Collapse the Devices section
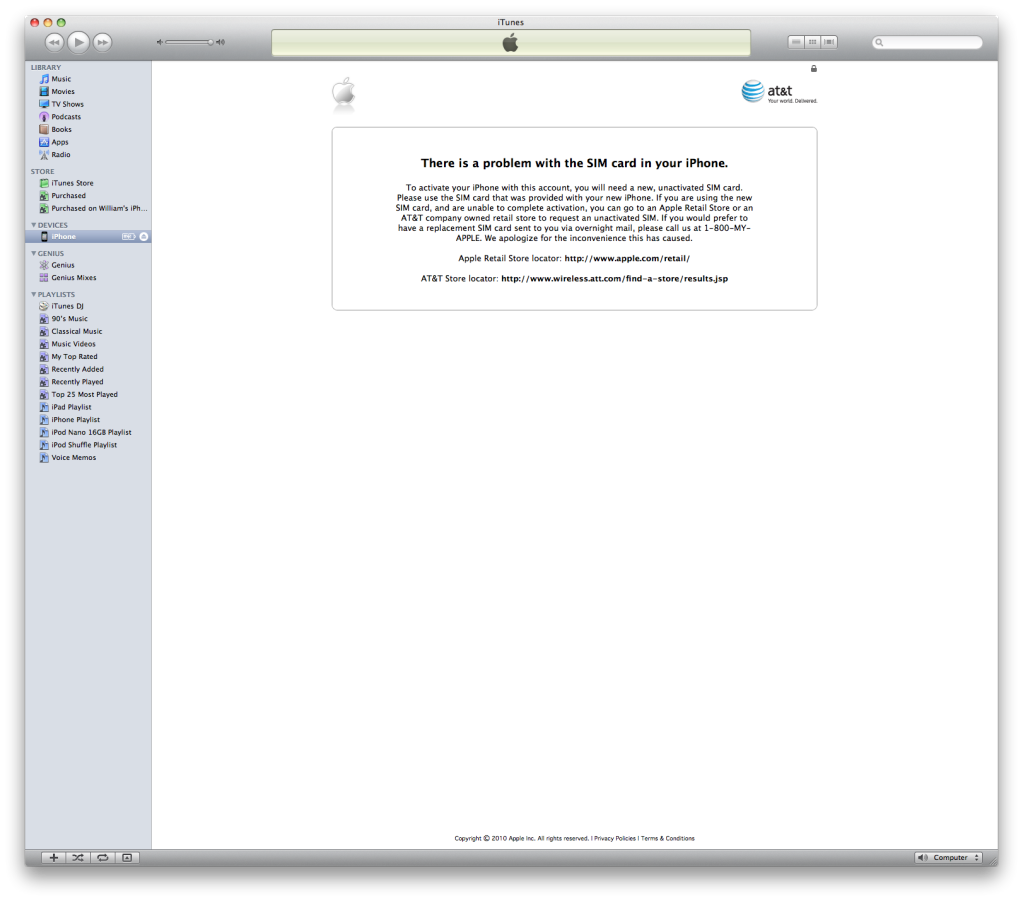Image resolution: width=1023 pixels, height=901 pixels. (x=34, y=225)
